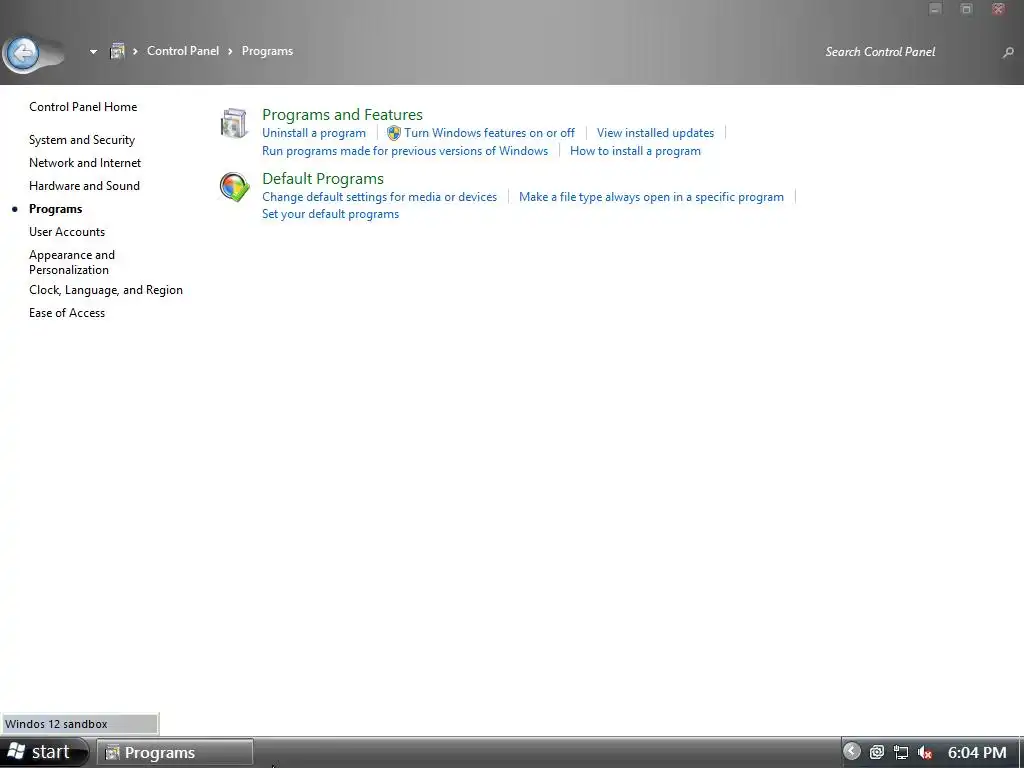The image size is (1024, 768).
Task: Open the network tray icon
Action: click(x=901, y=752)
